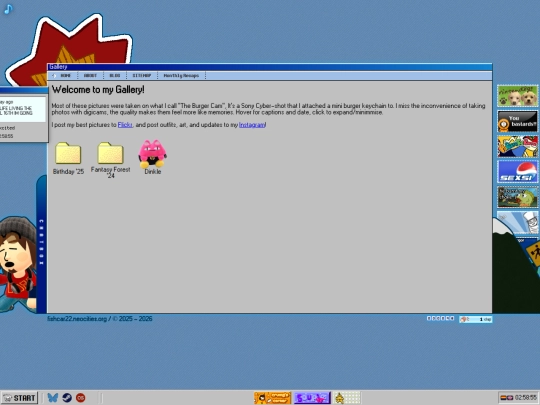Click the flag icons in system tray
Viewport: 540px width, 405px height.
click(507, 398)
